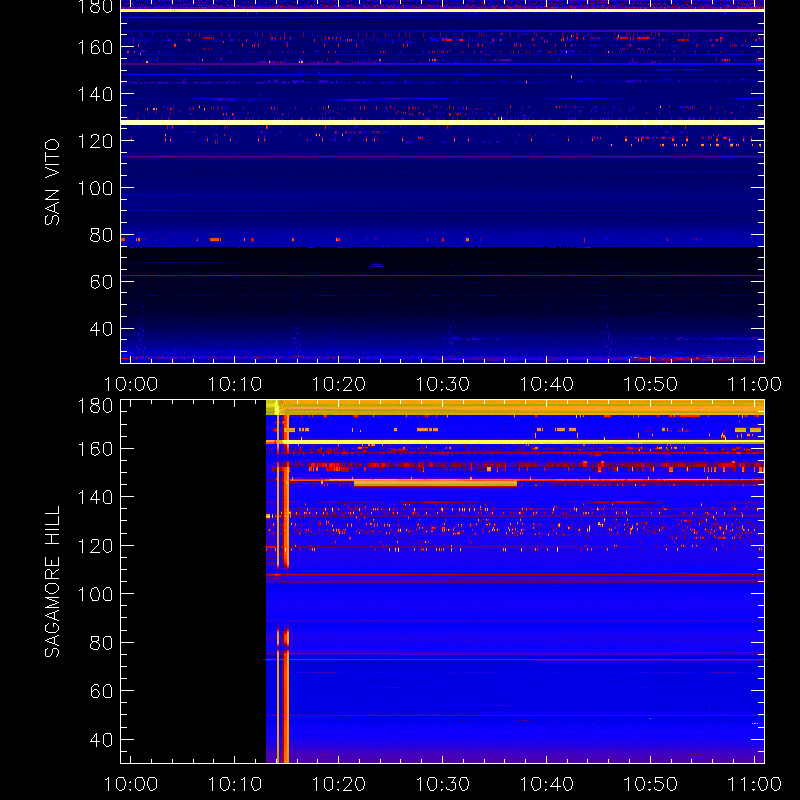This screenshot has height=800, width=800.
Task: Select 160 on the San Vito frequency axis
Action: pos(95,47)
